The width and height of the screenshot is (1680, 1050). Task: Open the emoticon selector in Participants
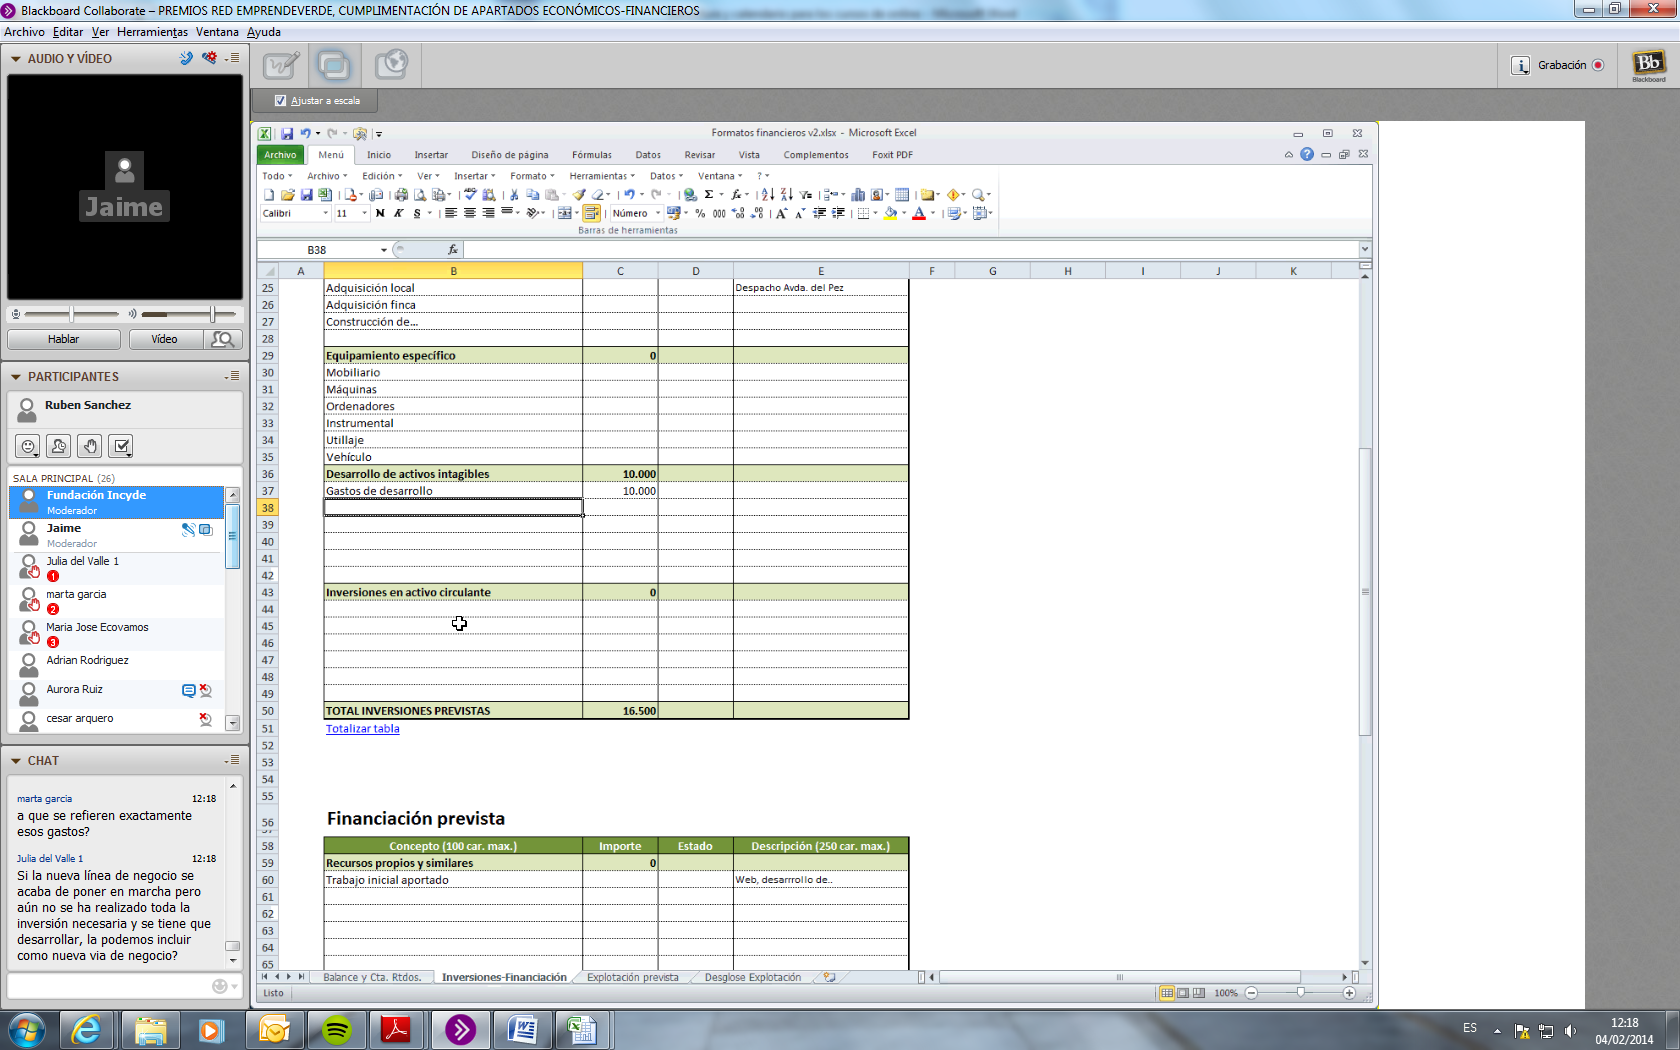29,446
